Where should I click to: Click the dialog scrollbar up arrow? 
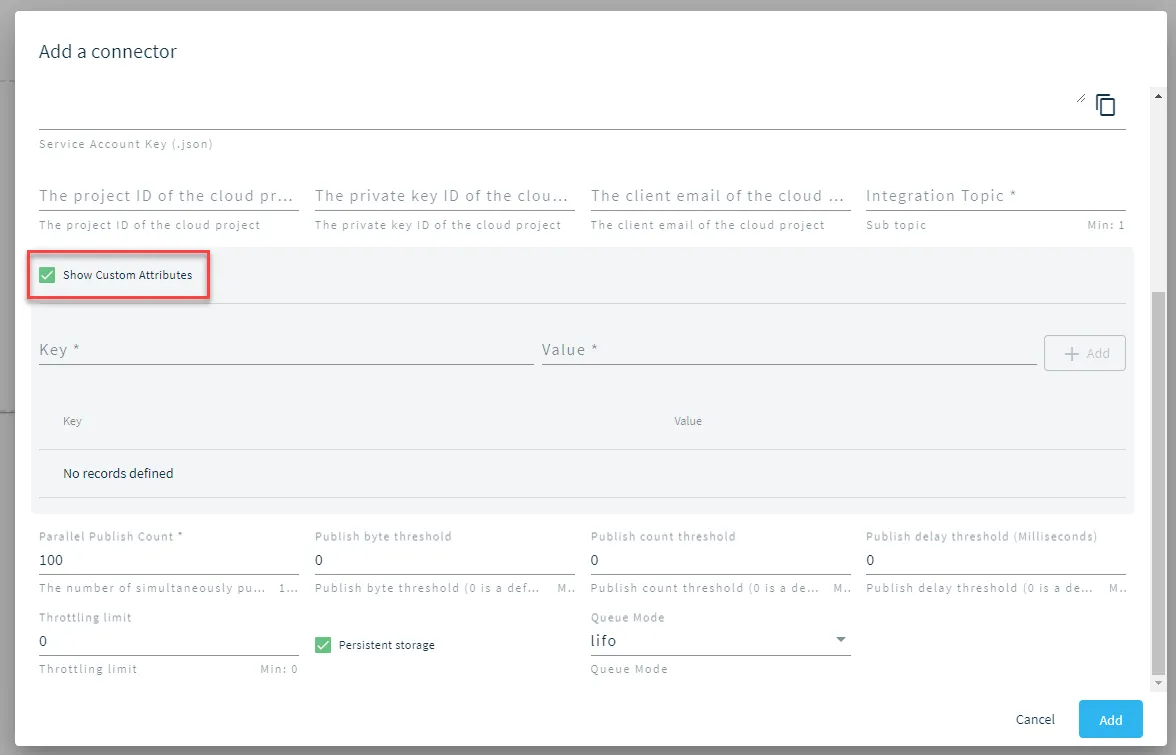click(x=1158, y=96)
